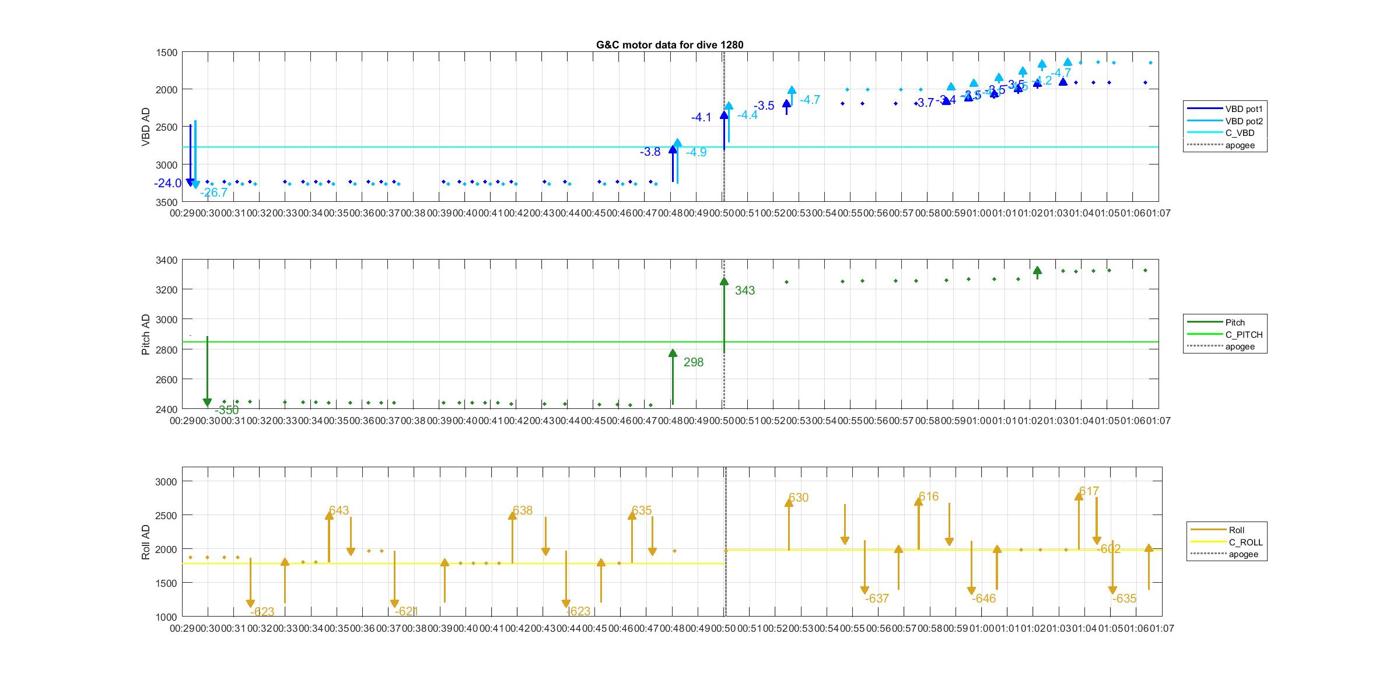This screenshot has height=693, width=1400.
Task: Click the 'G&C motor data for dive 1280' title
Action: (x=669, y=45)
